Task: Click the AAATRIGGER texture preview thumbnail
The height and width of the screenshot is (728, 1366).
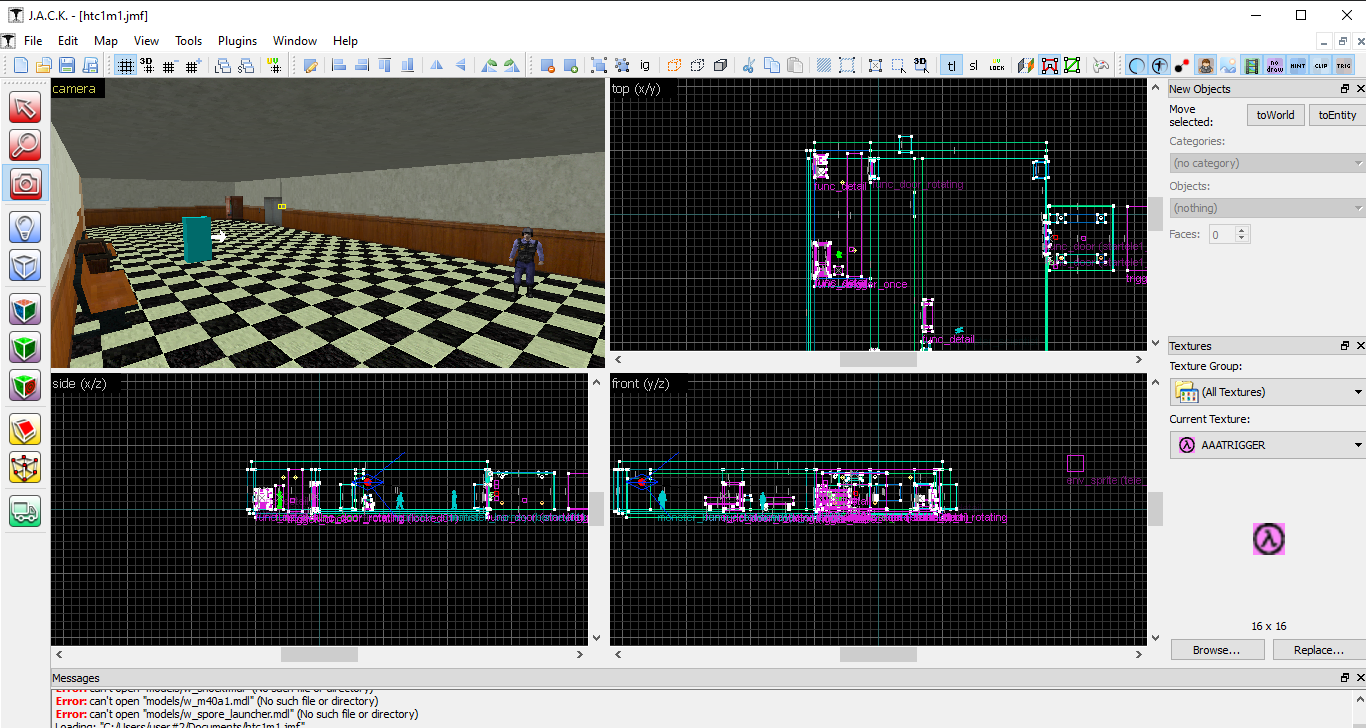Action: click(1268, 539)
